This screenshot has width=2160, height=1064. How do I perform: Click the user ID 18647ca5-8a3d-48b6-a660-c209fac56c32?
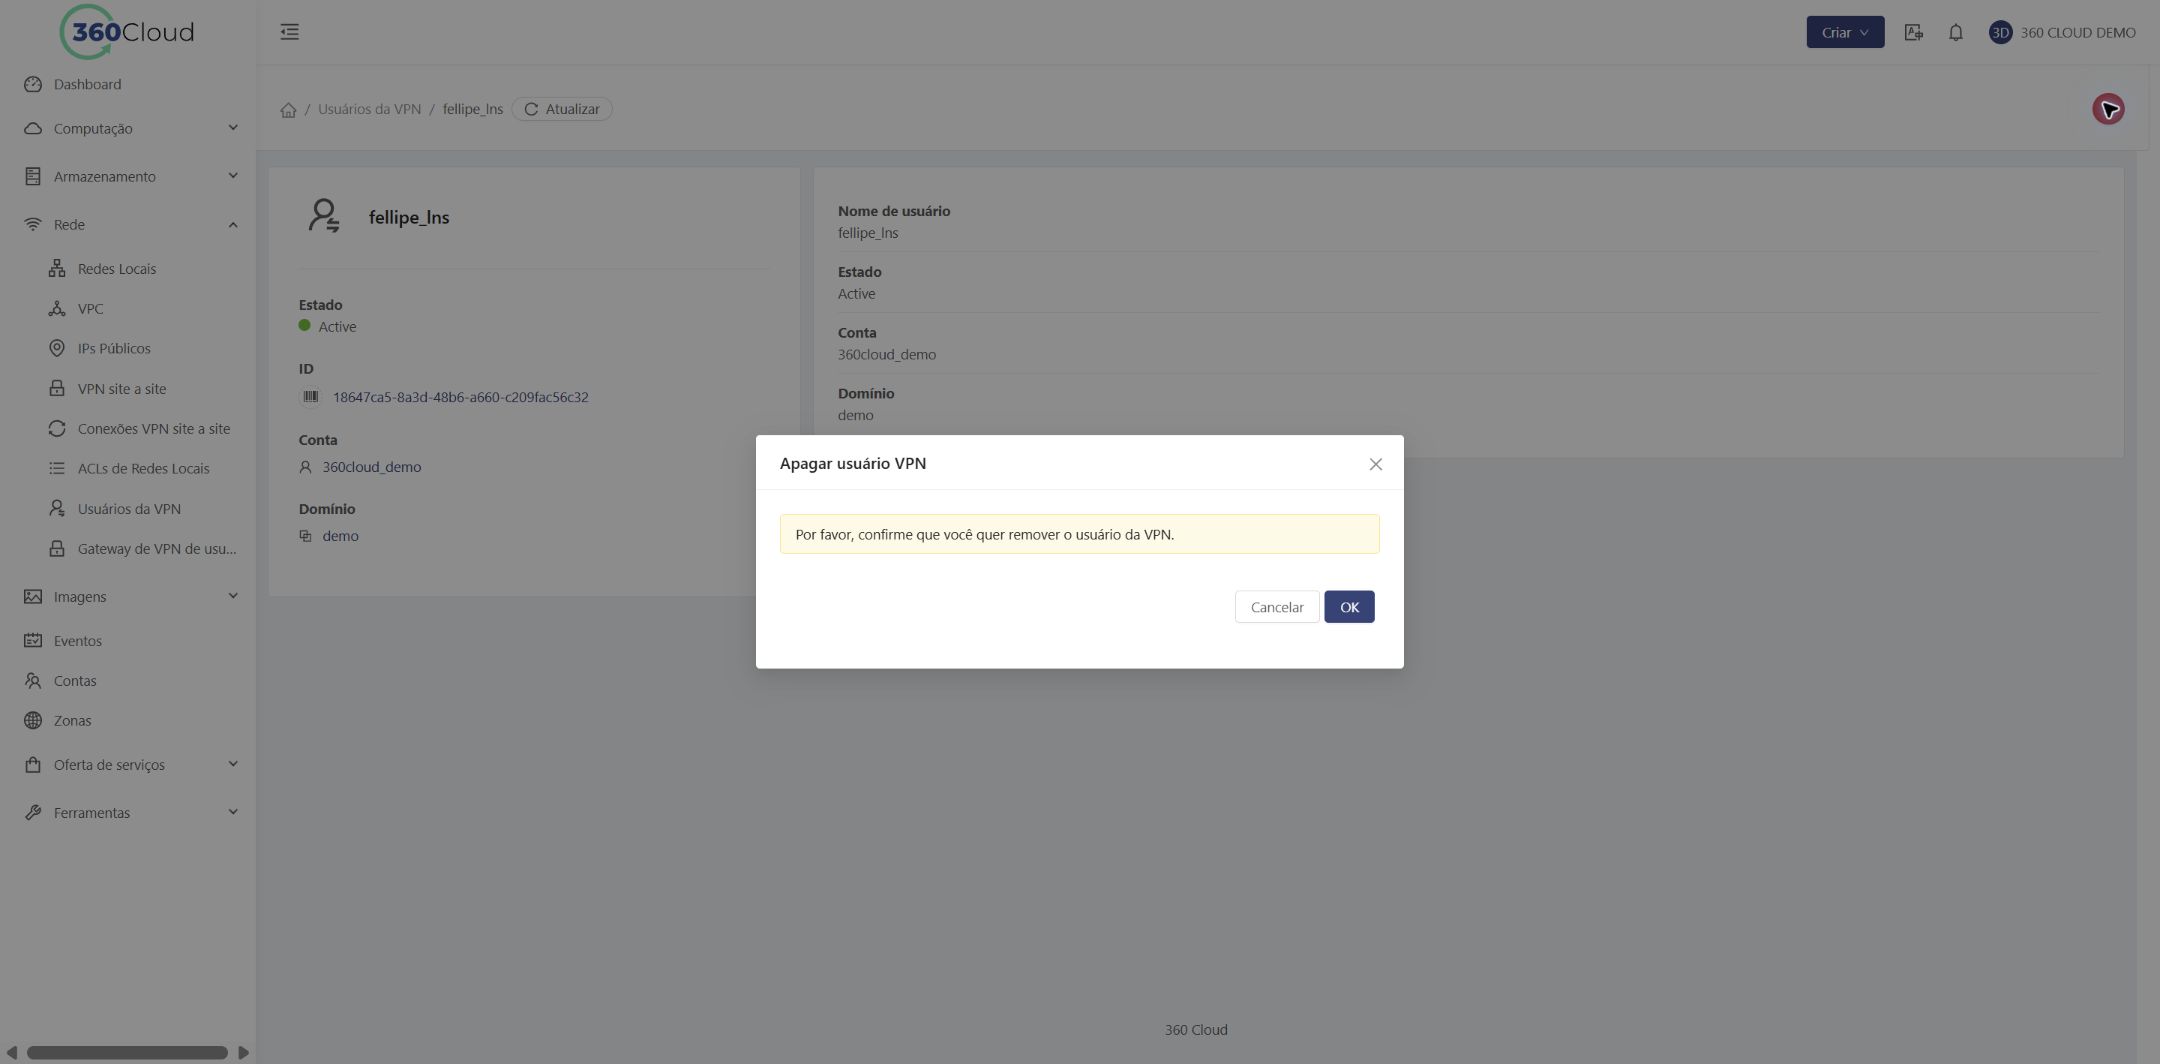[x=460, y=397]
